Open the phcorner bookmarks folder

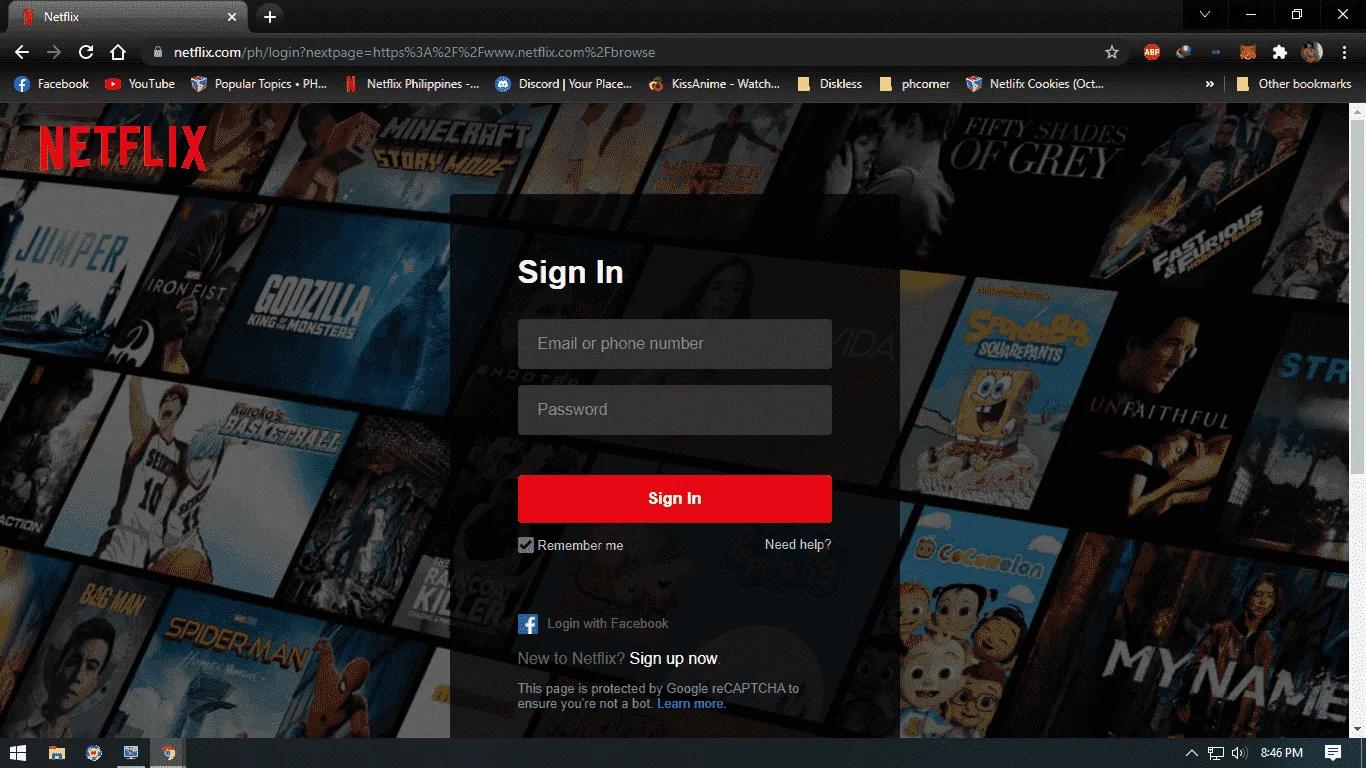click(x=915, y=84)
